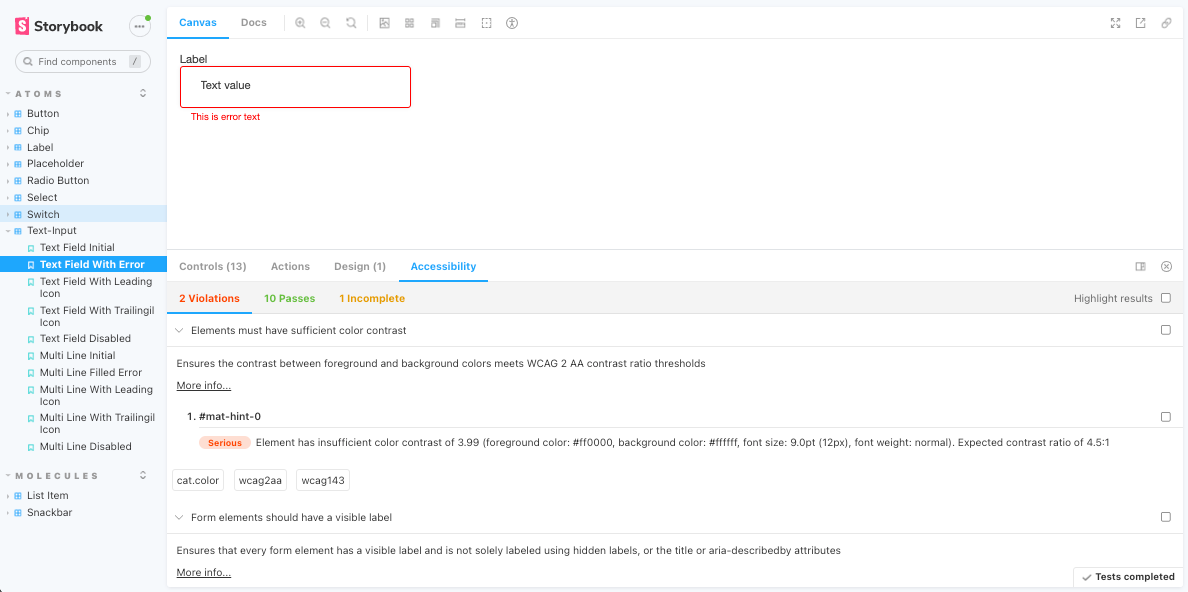Click the wcag2aa tag

tap(260, 481)
